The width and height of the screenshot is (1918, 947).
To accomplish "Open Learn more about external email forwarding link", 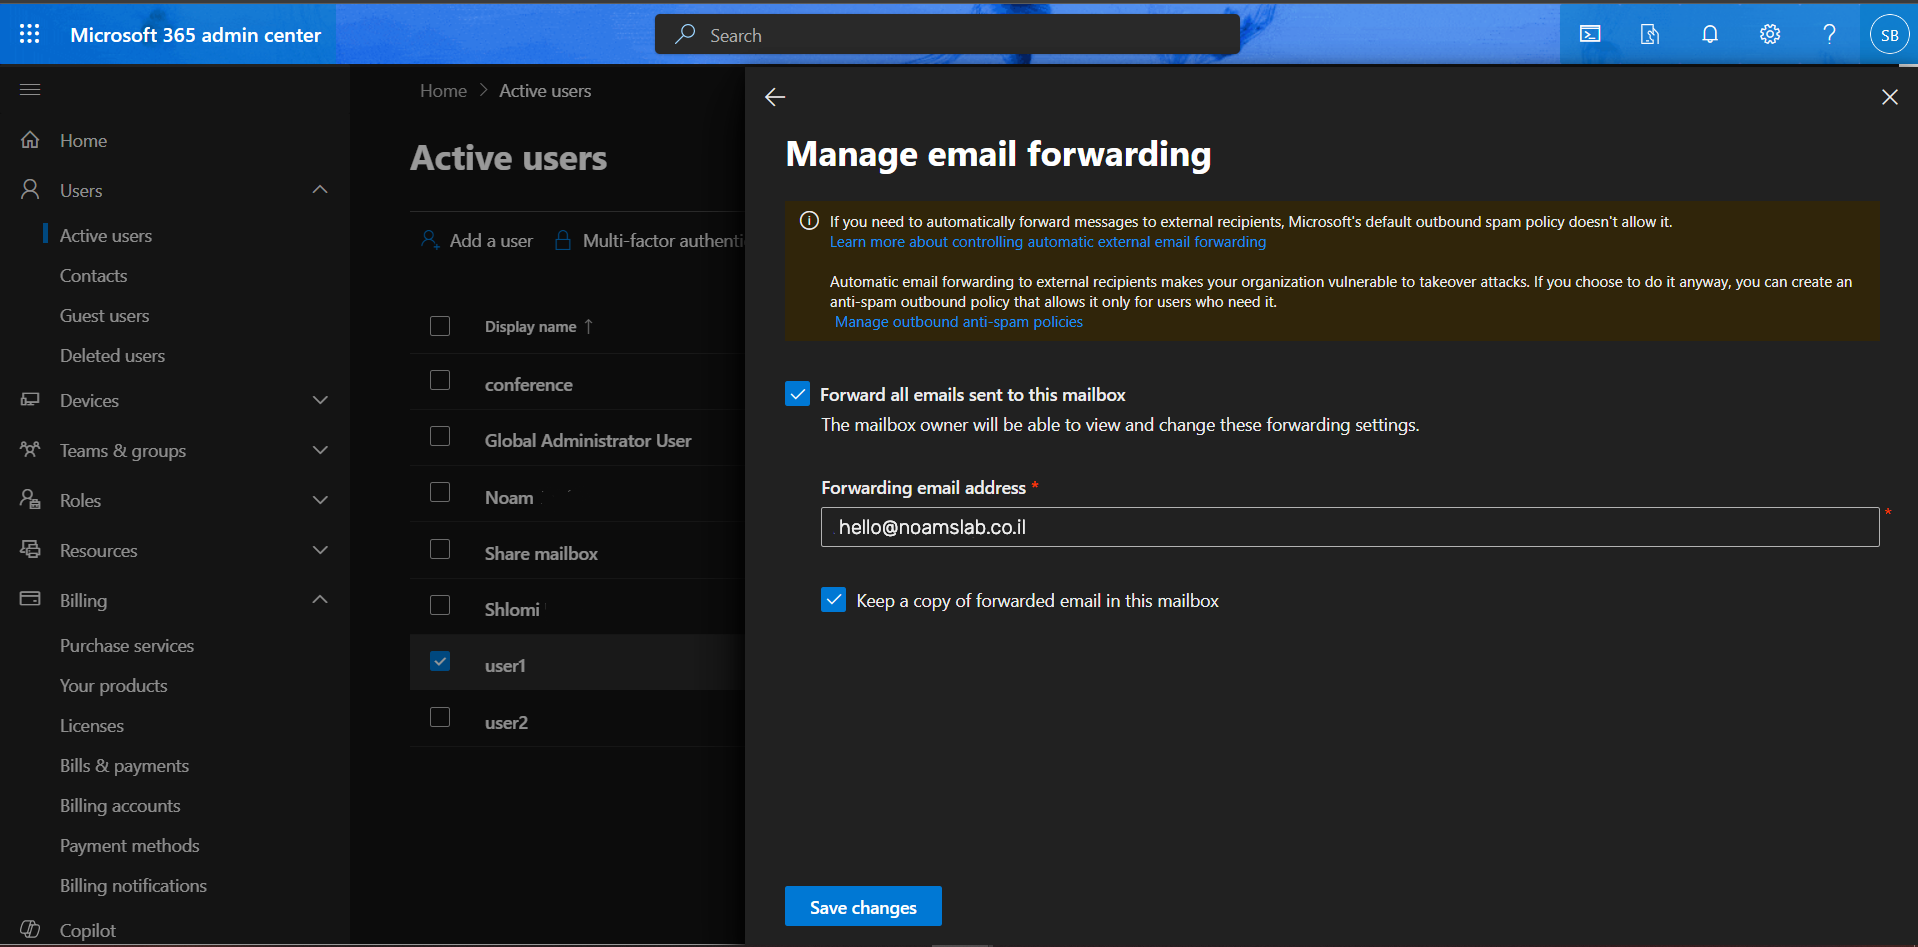I will click(x=1048, y=241).
